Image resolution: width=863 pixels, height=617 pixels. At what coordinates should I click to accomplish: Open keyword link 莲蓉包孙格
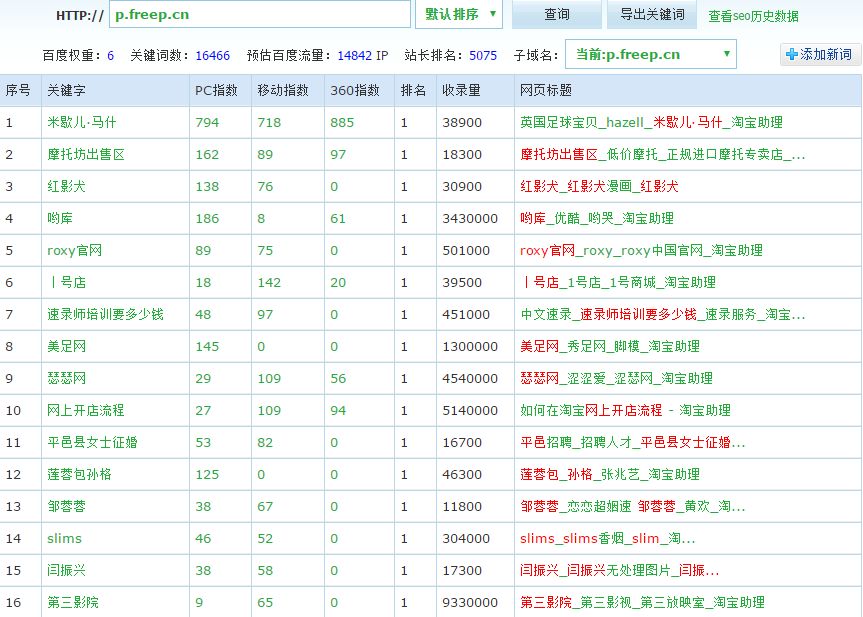click(79, 474)
